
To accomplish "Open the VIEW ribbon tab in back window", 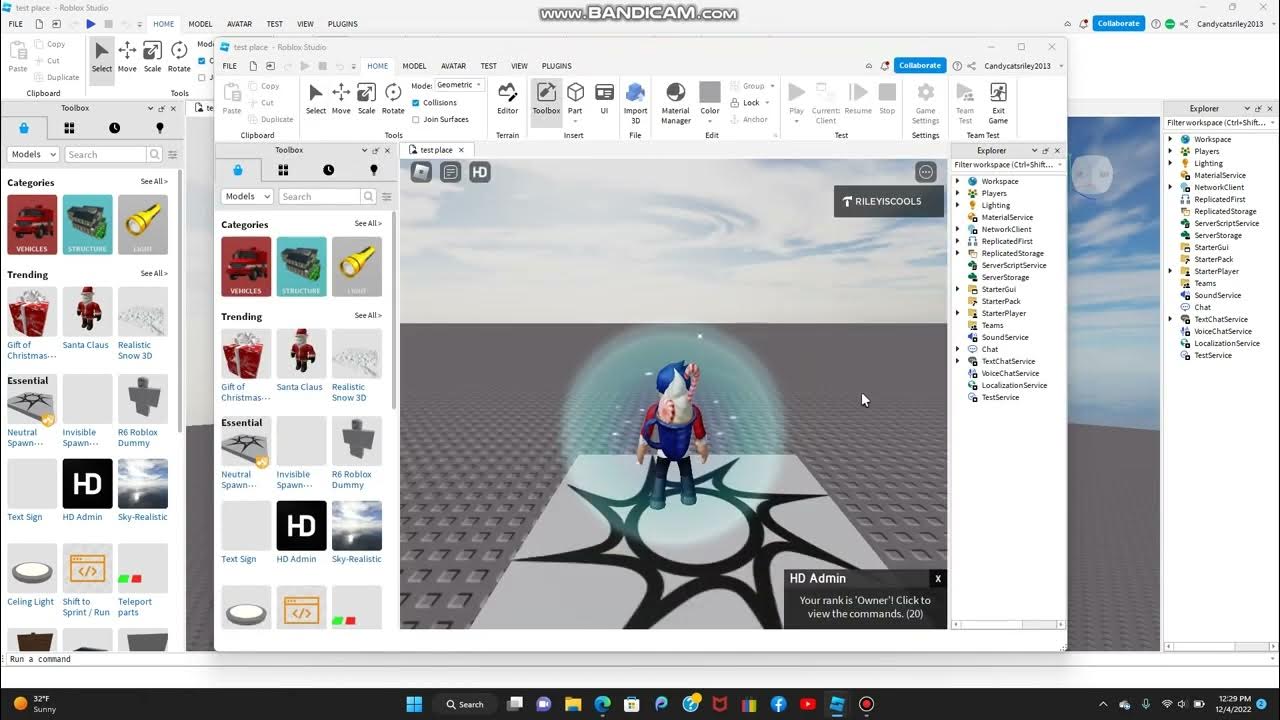I will pyautogui.click(x=305, y=24).
